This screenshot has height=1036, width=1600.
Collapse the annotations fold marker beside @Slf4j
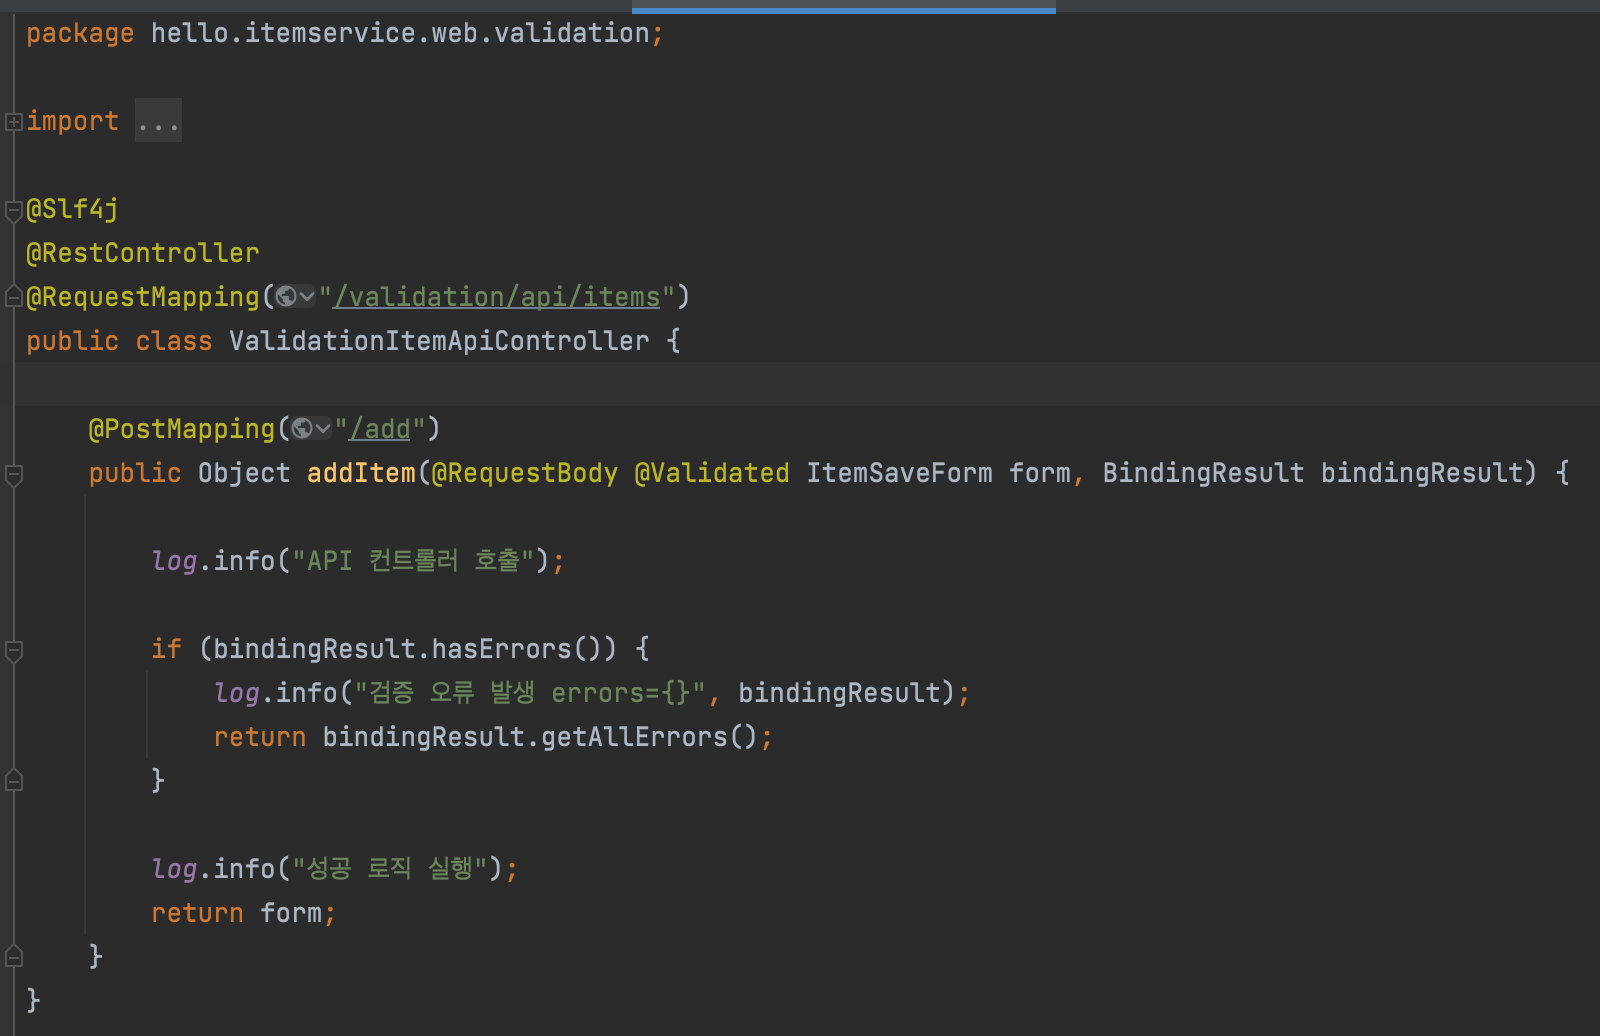14,210
